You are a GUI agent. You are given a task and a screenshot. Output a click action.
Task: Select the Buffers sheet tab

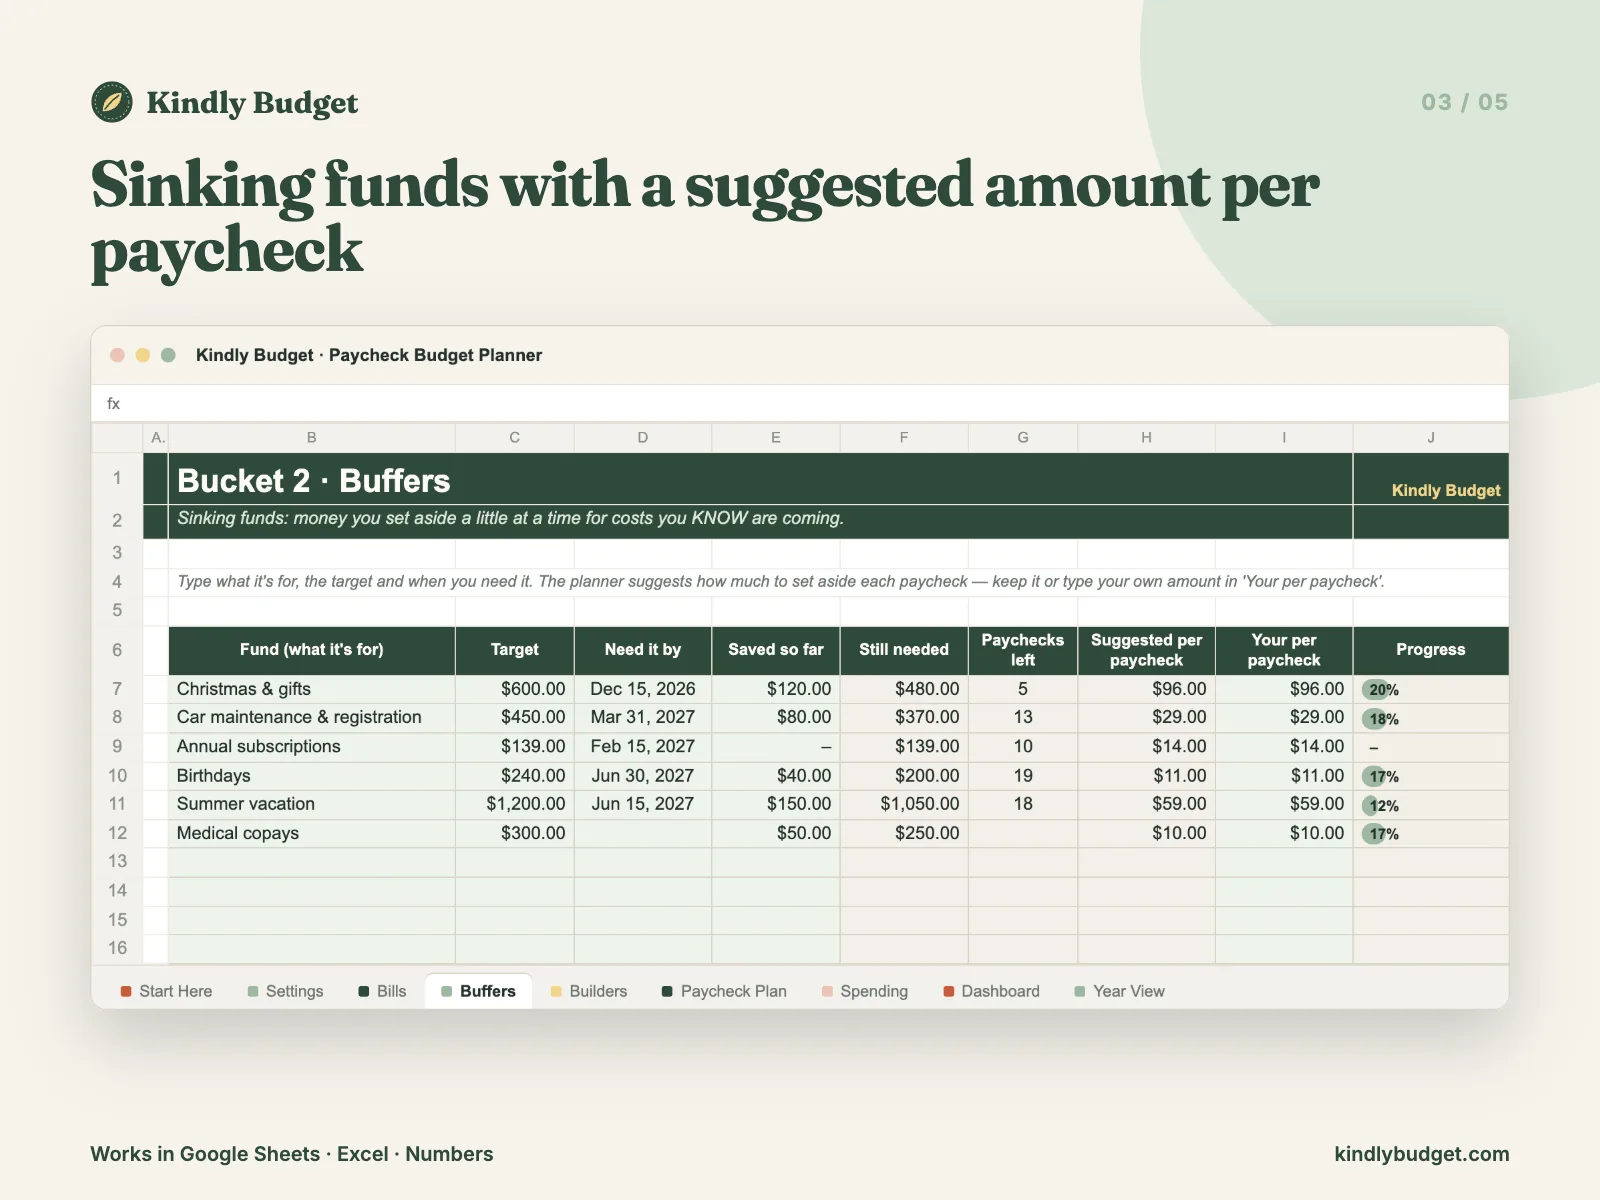click(478, 991)
